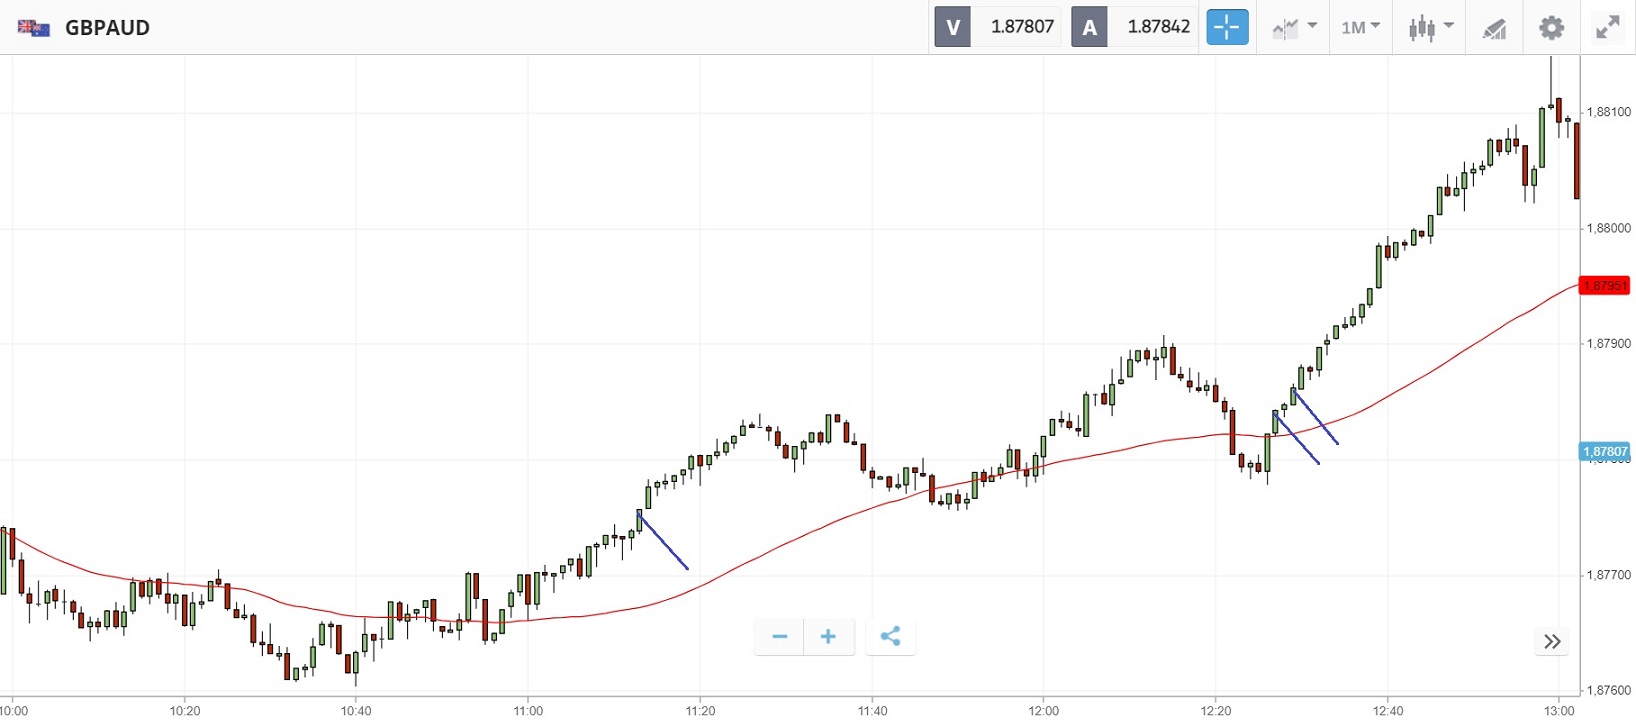Share the chart
This screenshot has height=727, width=1636.
click(890, 637)
